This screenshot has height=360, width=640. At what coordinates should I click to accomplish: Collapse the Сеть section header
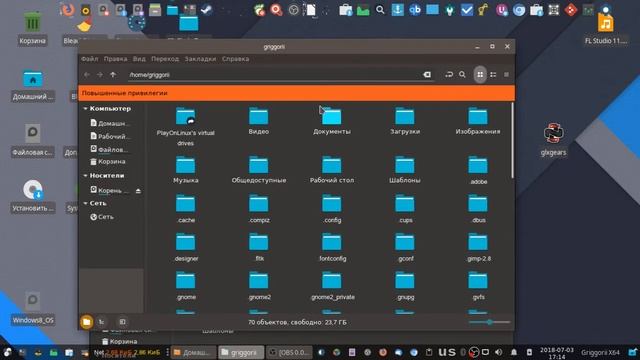[85, 203]
